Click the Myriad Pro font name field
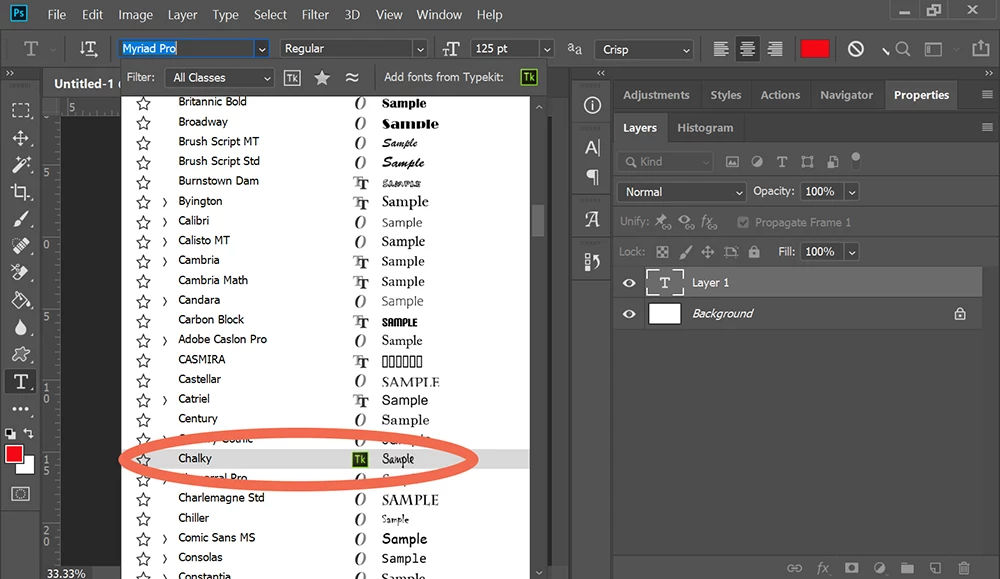Screen dimensions: 1000x579 [186, 48]
